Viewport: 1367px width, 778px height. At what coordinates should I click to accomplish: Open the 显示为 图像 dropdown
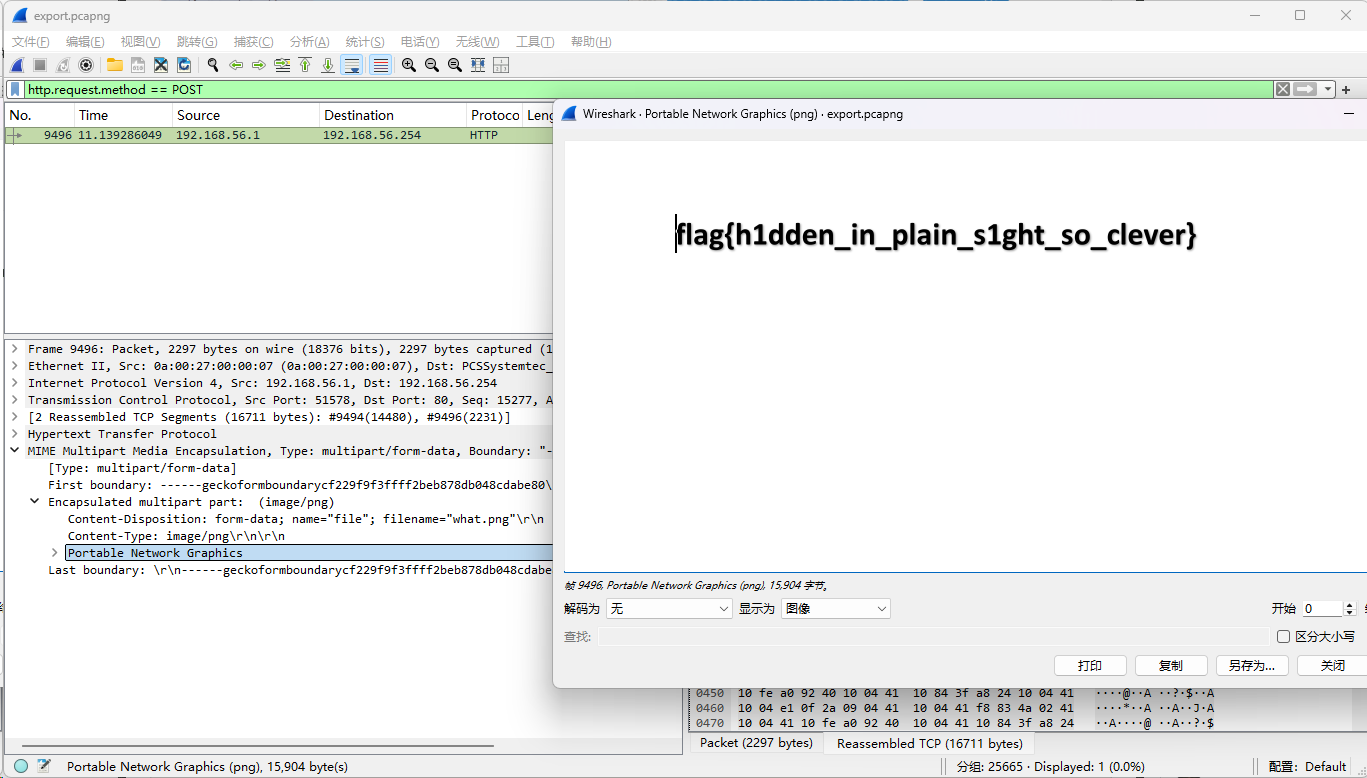click(x=835, y=609)
